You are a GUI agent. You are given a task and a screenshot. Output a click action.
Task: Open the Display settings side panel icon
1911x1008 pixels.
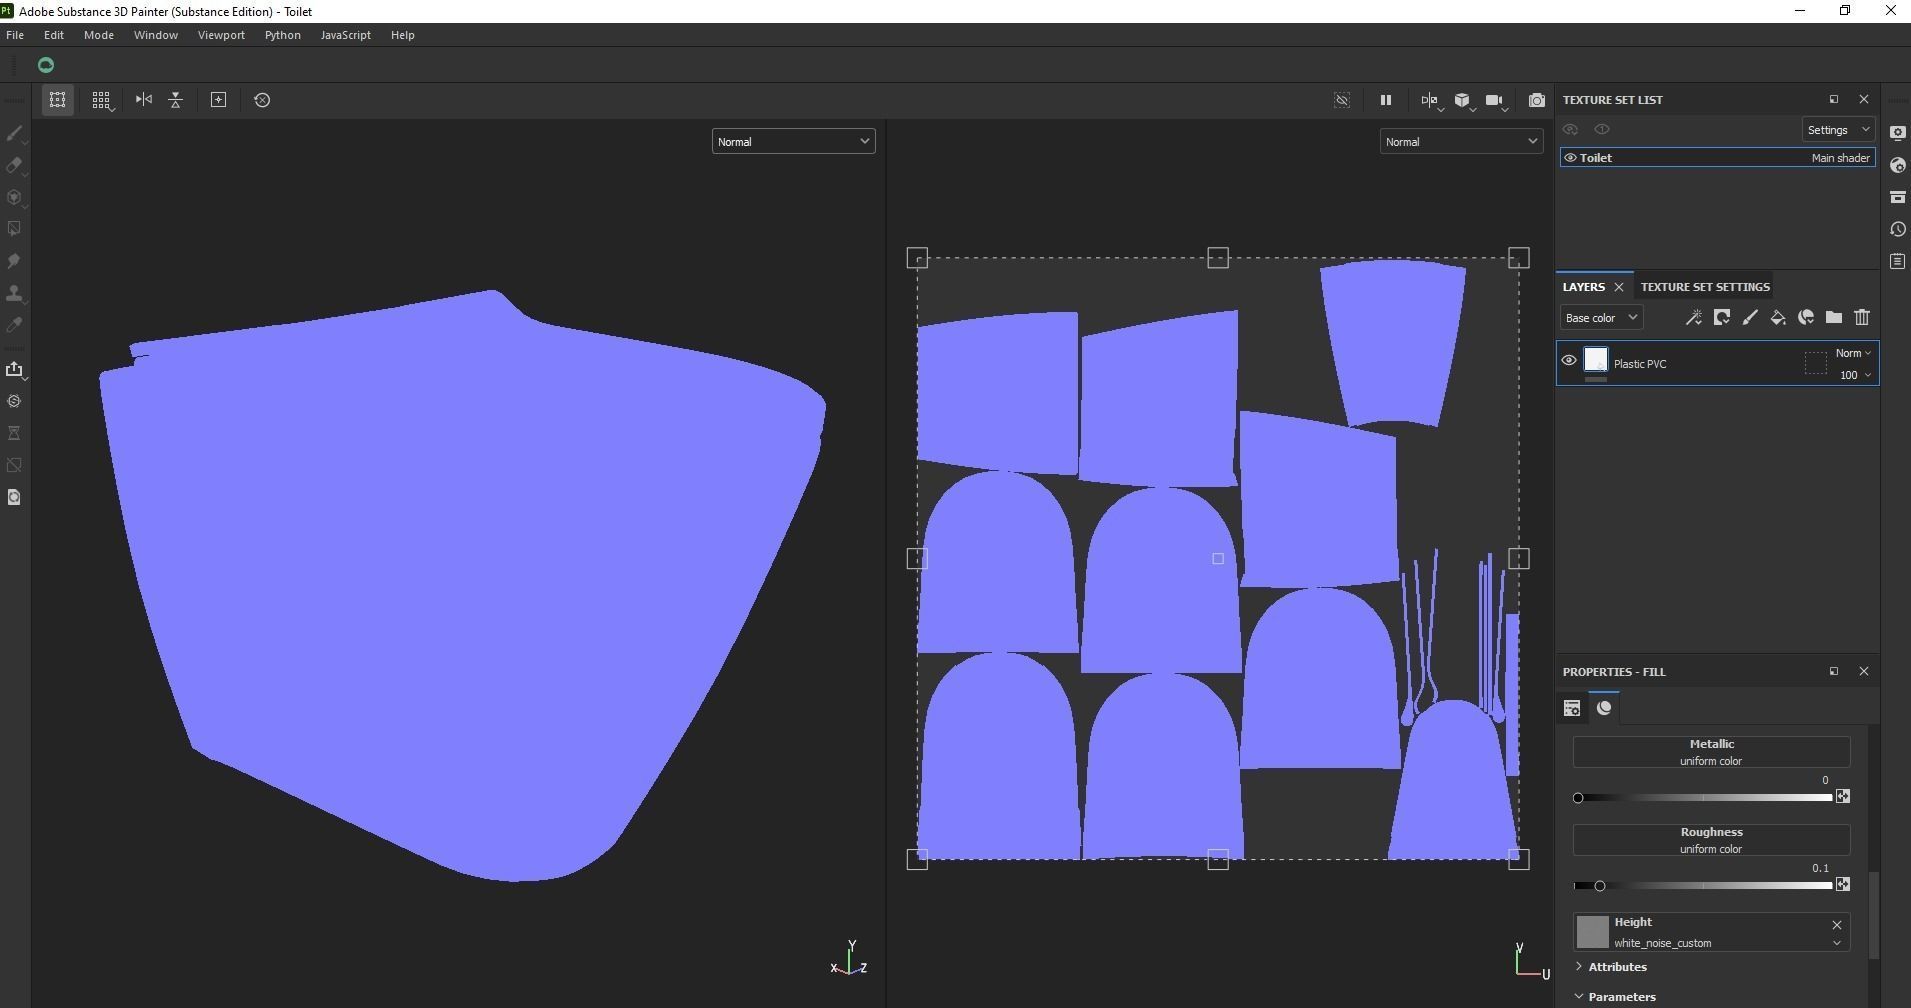[x=1897, y=133]
